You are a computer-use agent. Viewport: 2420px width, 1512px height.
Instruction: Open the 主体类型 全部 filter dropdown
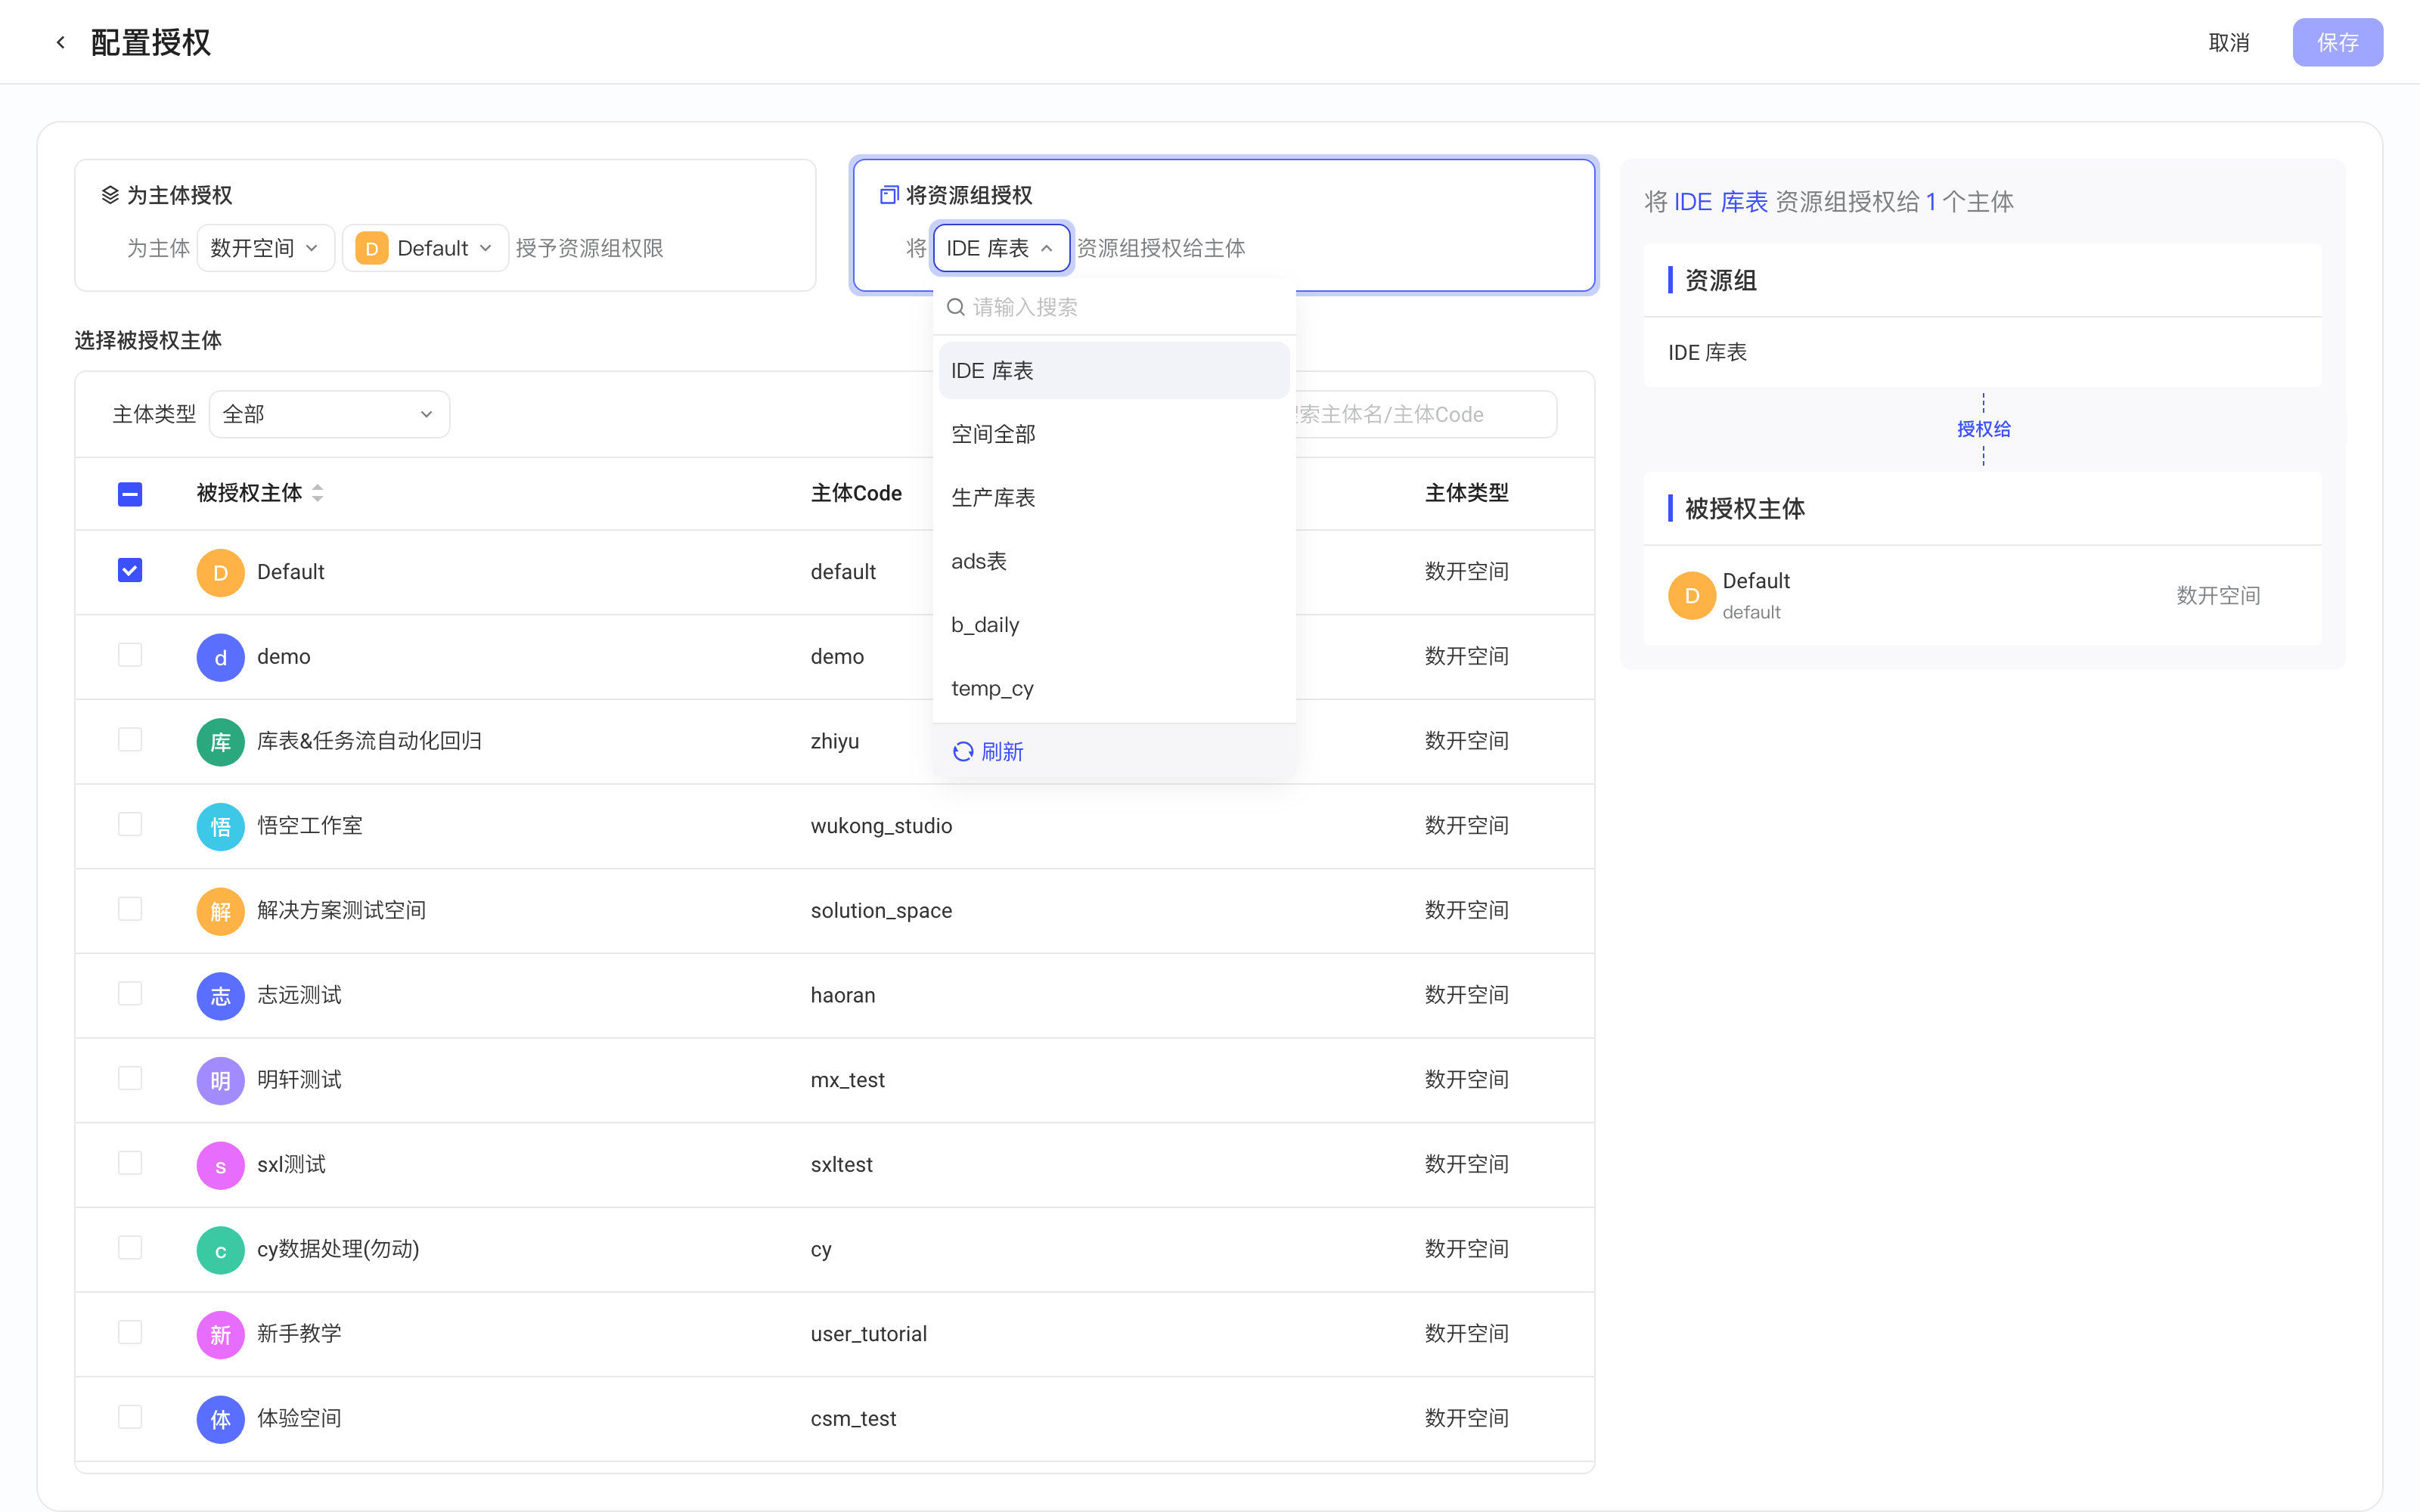pyautogui.click(x=329, y=414)
